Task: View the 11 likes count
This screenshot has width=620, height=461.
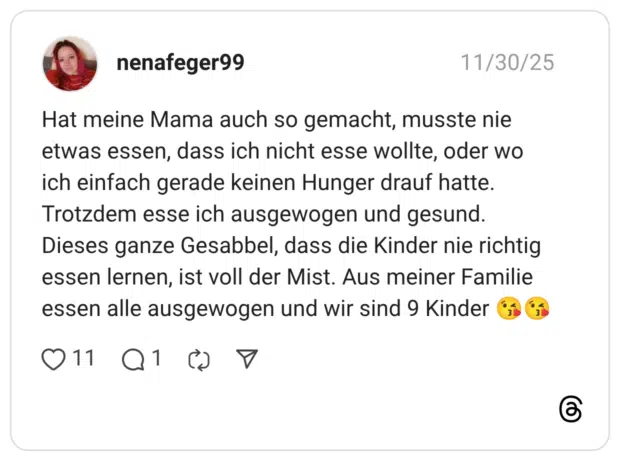Action: pos(84,359)
